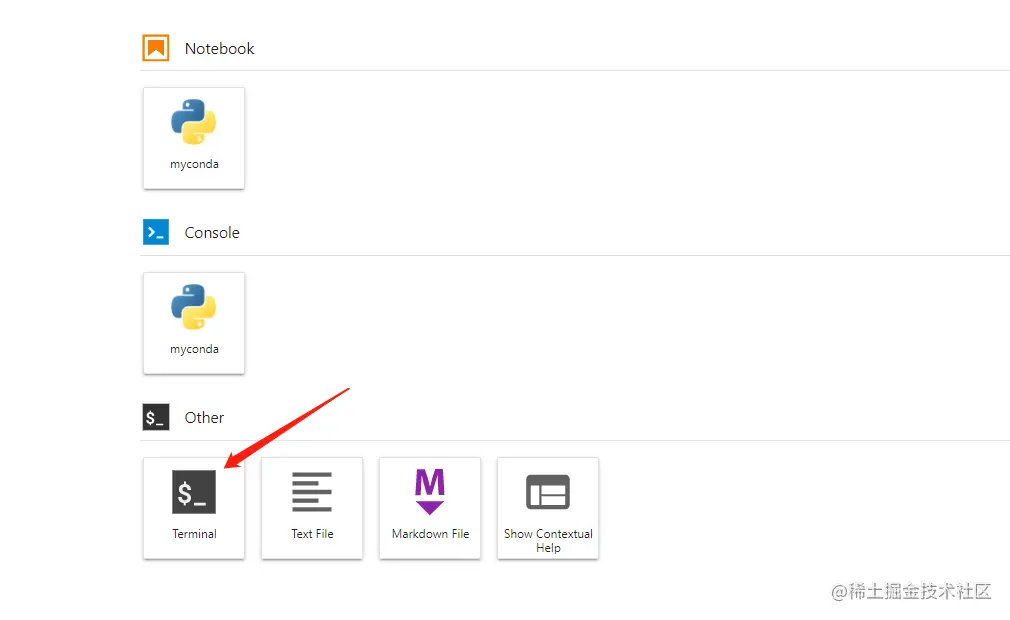Launch a myconda console from Console section
The image size is (1010, 620).
coord(194,323)
